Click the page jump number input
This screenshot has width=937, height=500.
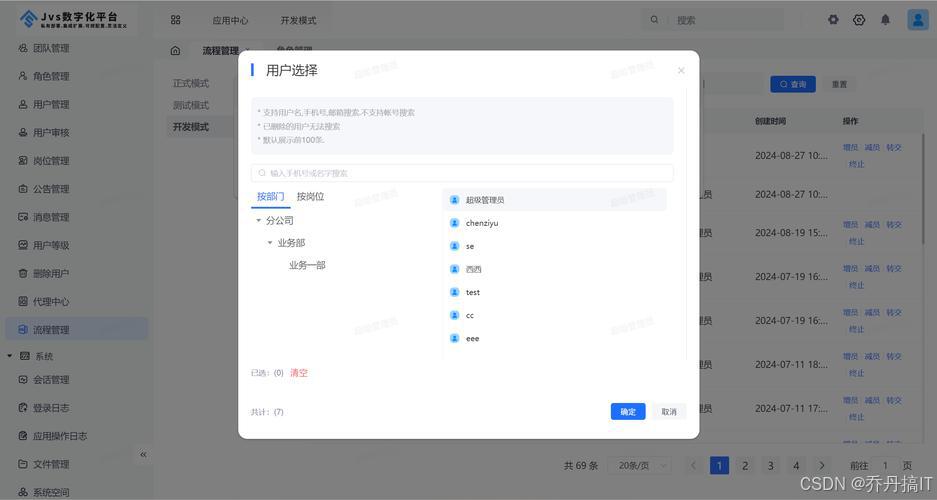(x=885, y=465)
